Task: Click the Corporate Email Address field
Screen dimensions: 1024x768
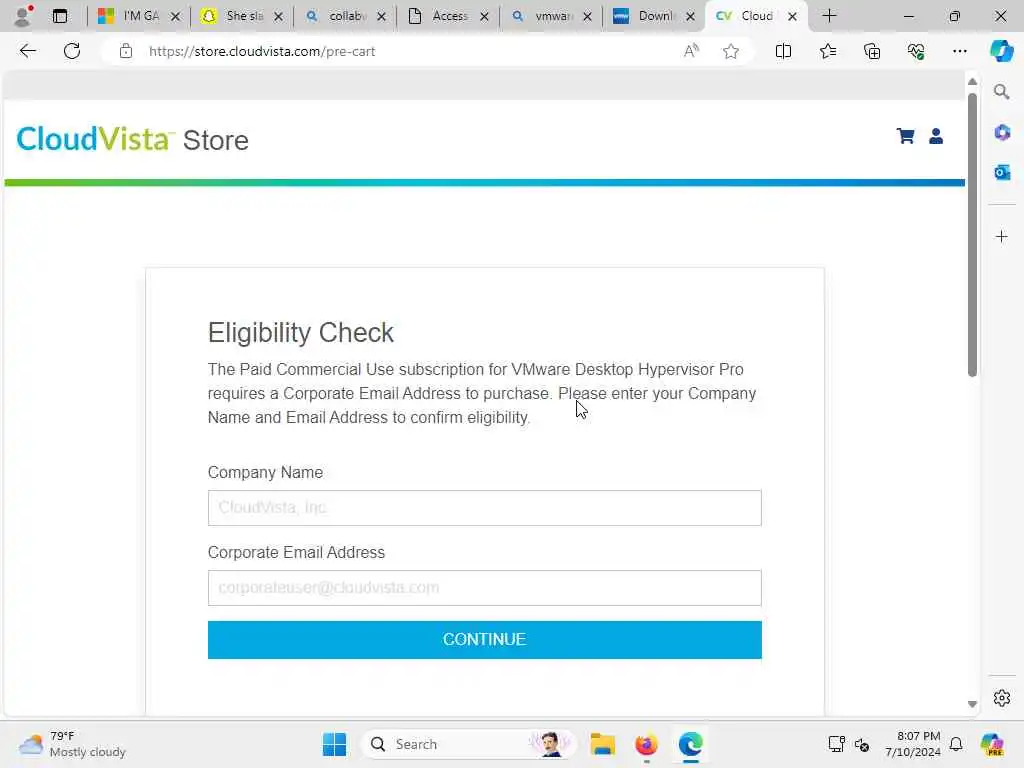Action: 485,587
